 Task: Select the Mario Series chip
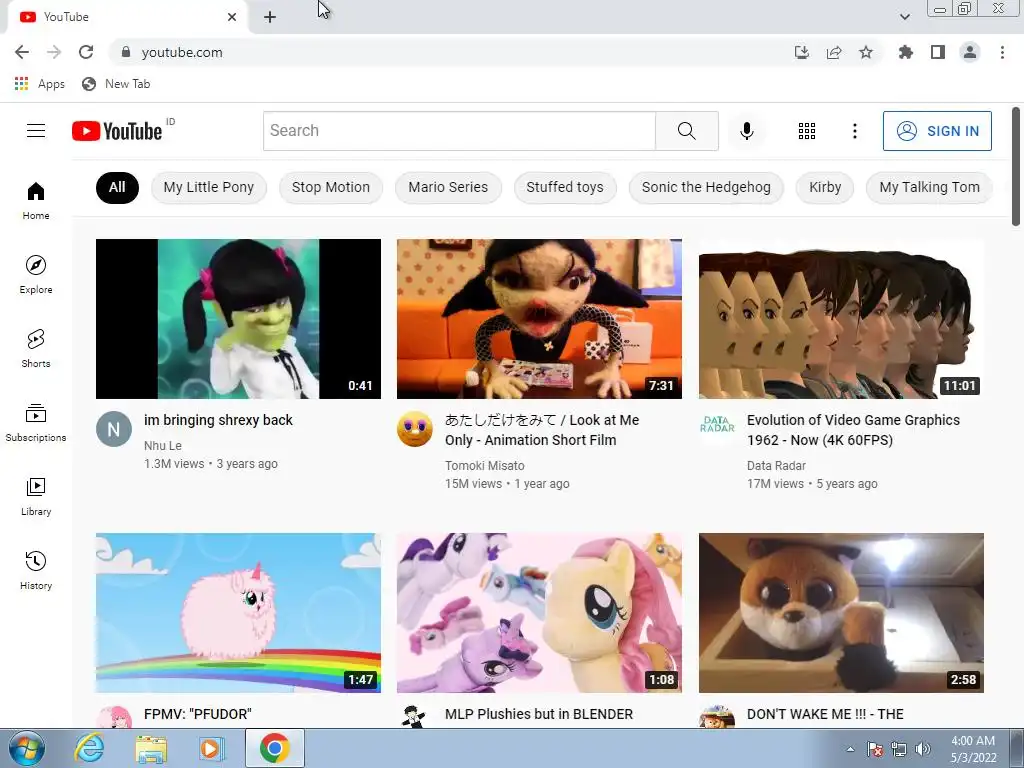448,187
